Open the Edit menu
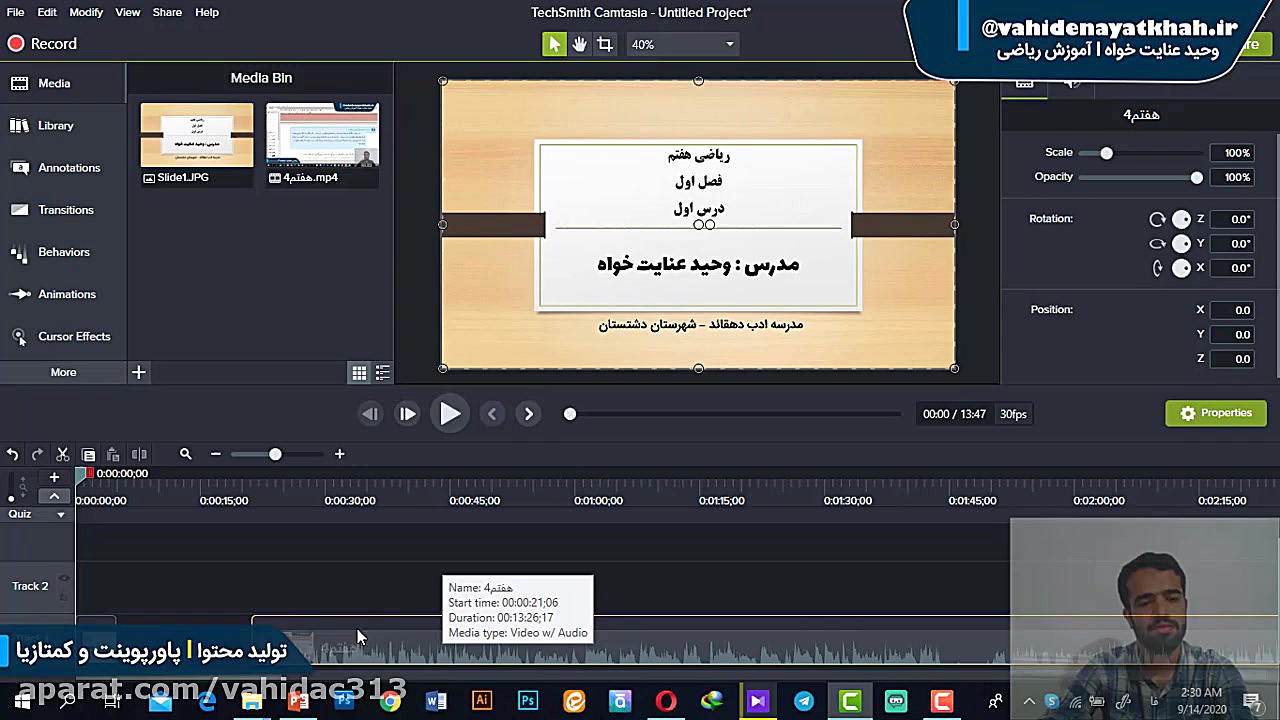The height and width of the screenshot is (720, 1280). tap(46, 12)
